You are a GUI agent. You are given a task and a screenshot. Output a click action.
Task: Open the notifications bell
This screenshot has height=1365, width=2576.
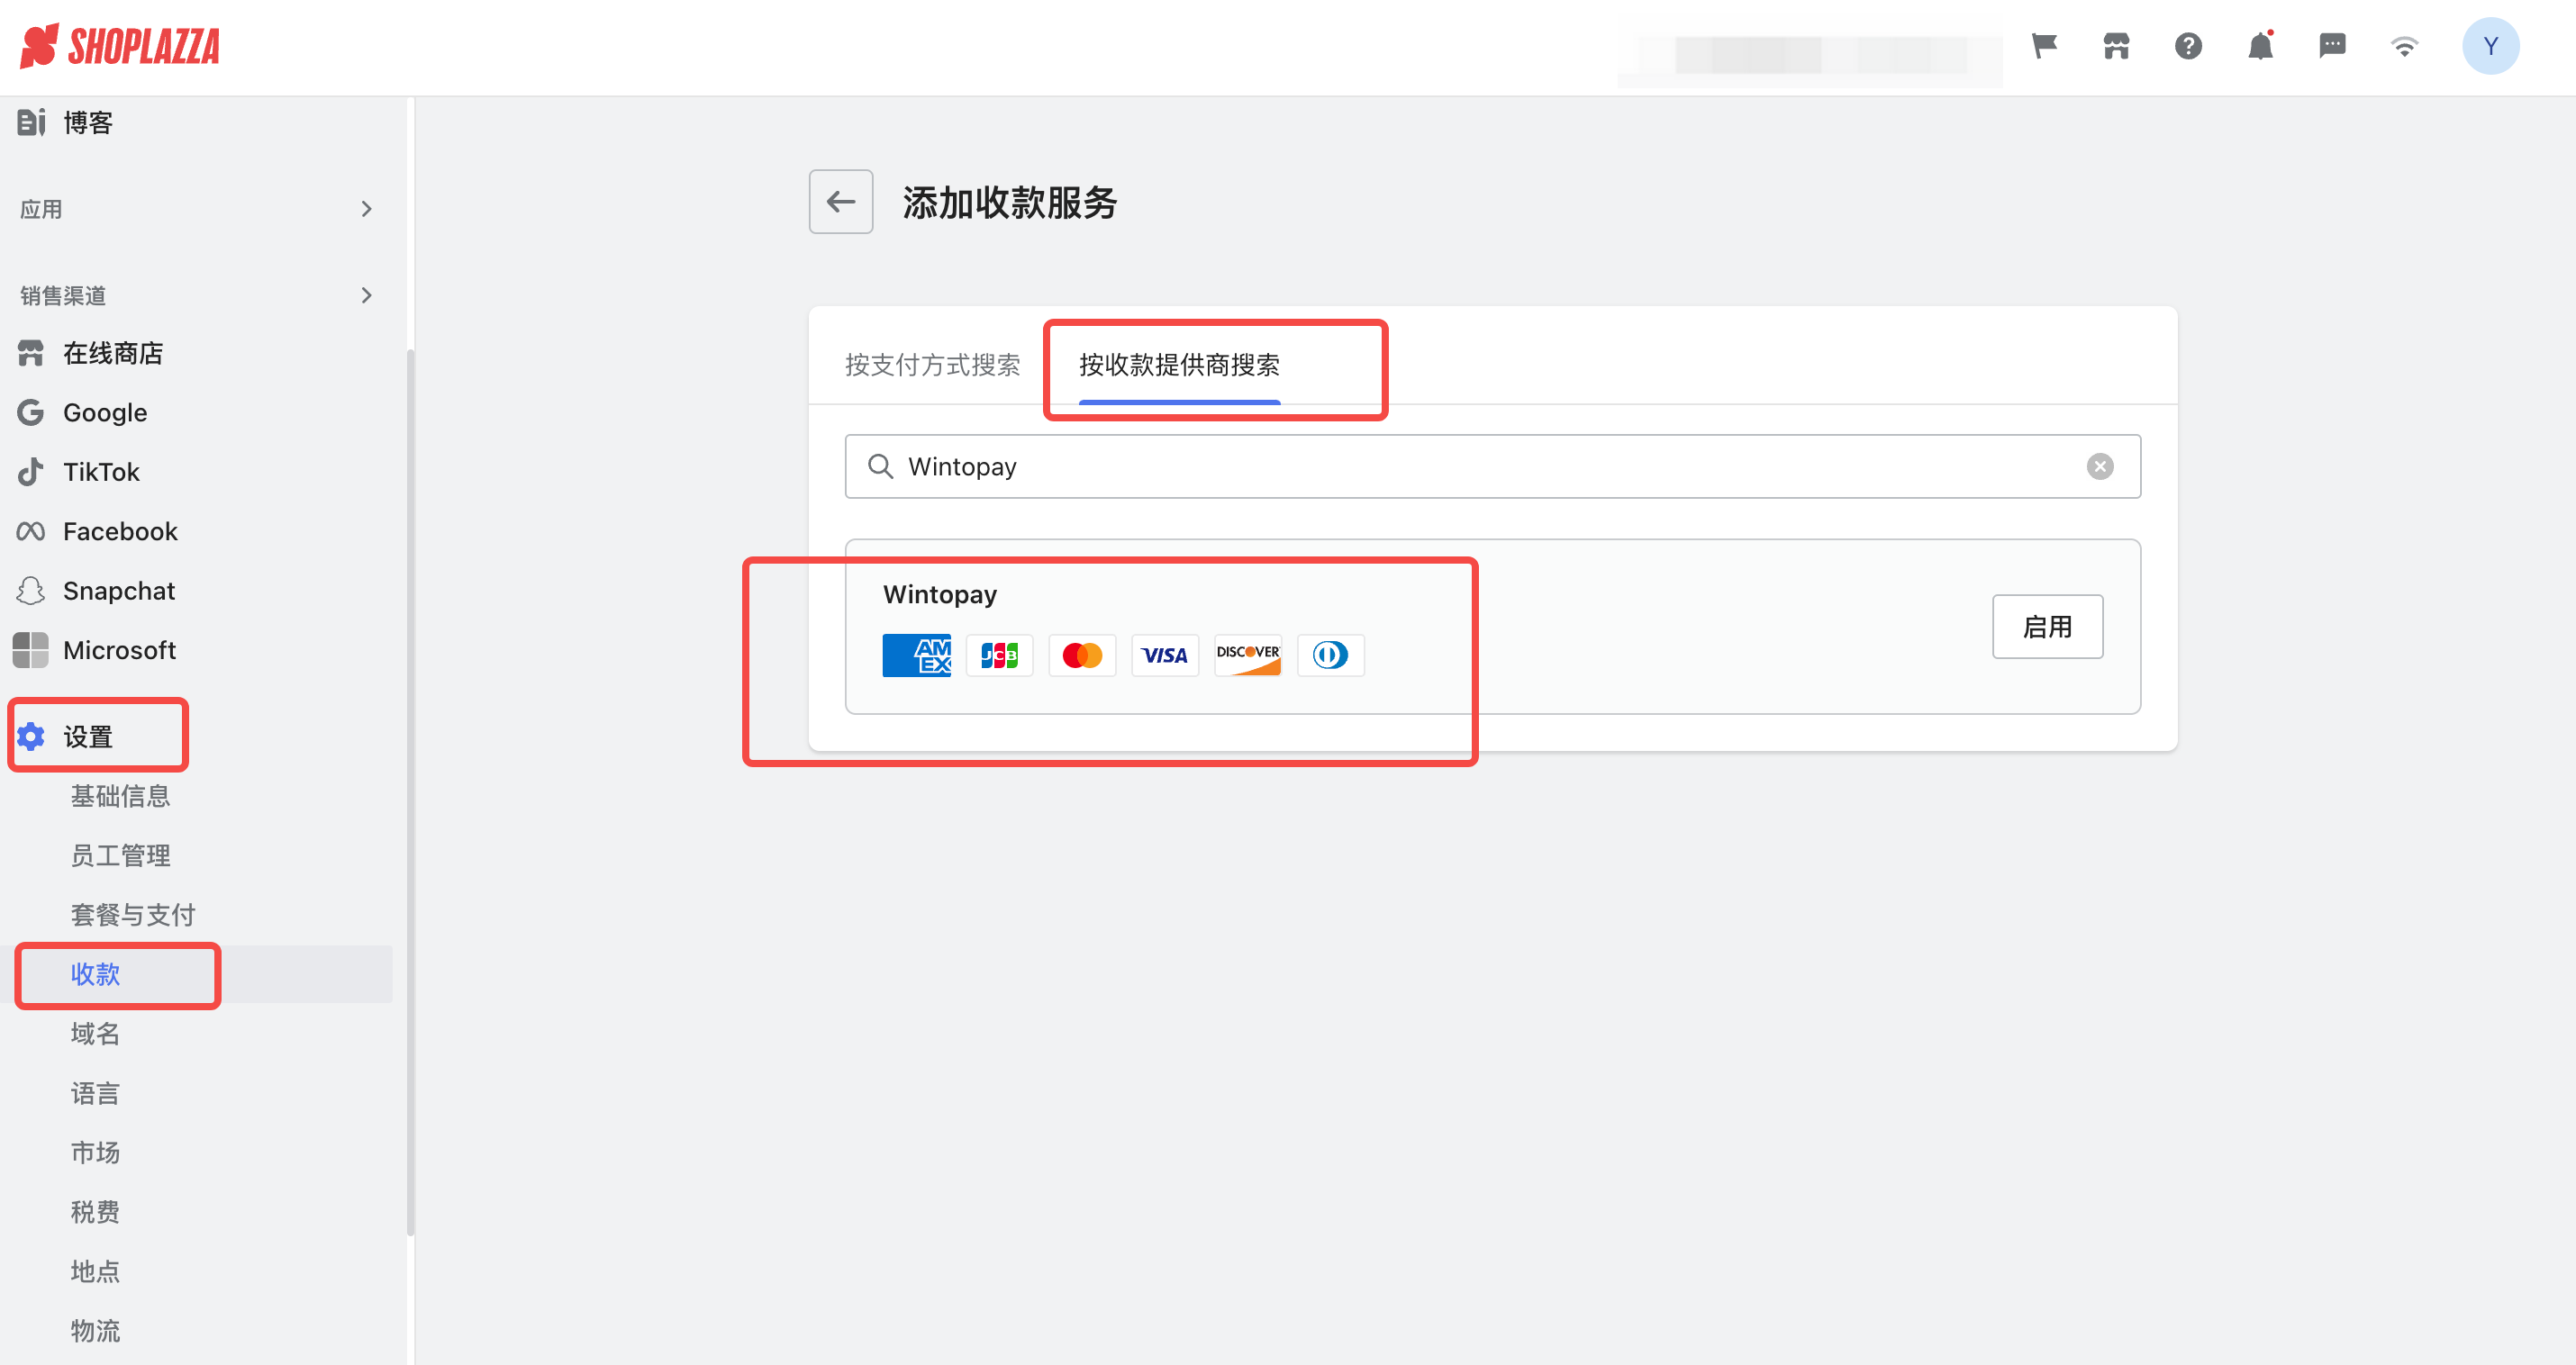click(2260, 46)
